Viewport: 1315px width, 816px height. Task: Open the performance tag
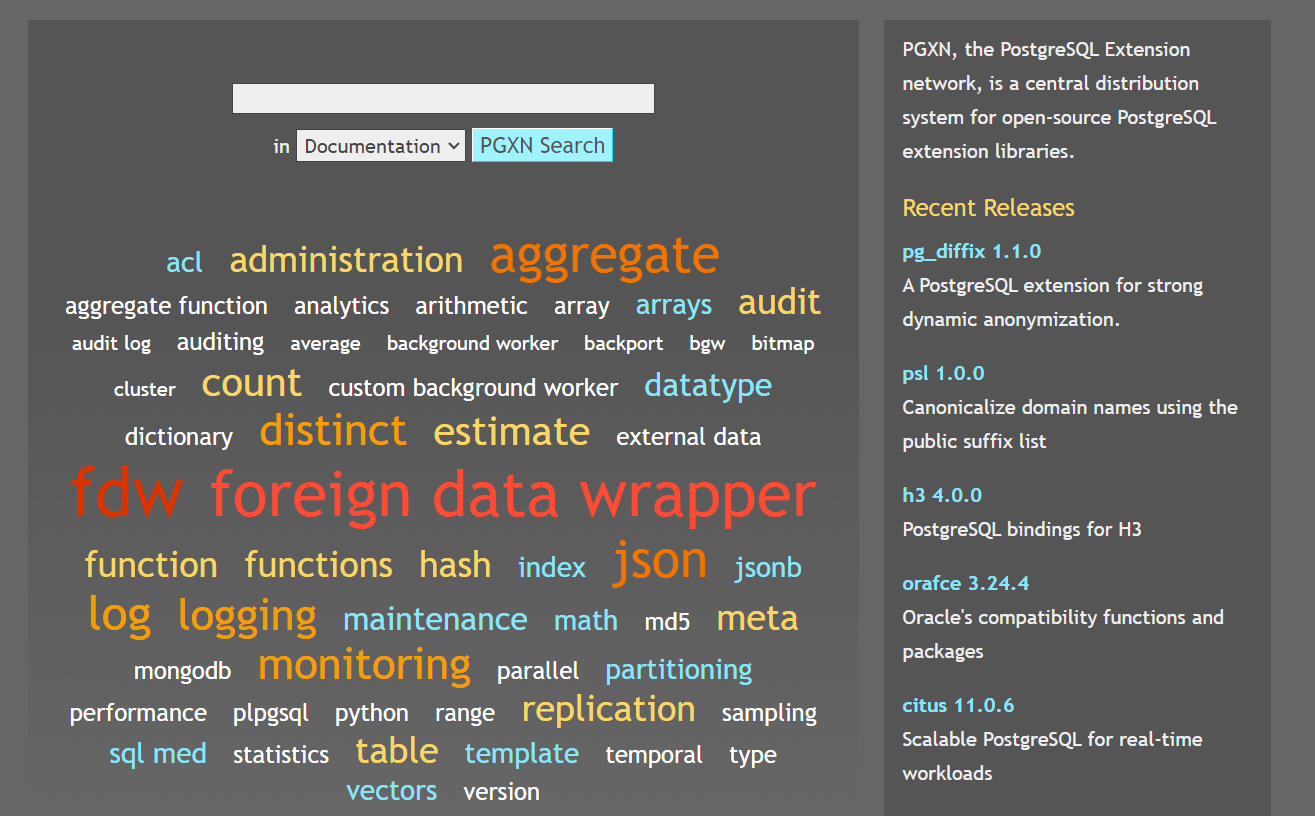[138, 714]
